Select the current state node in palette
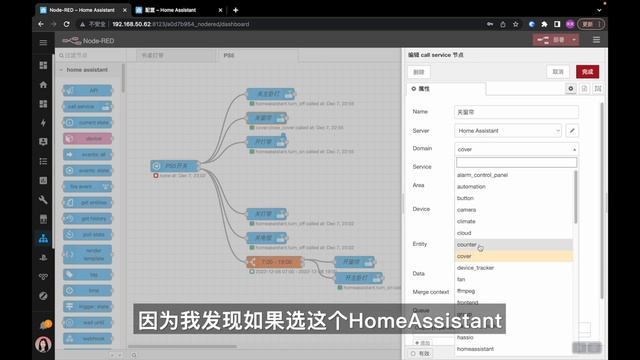Screen dimensions: 640x360 88,122
